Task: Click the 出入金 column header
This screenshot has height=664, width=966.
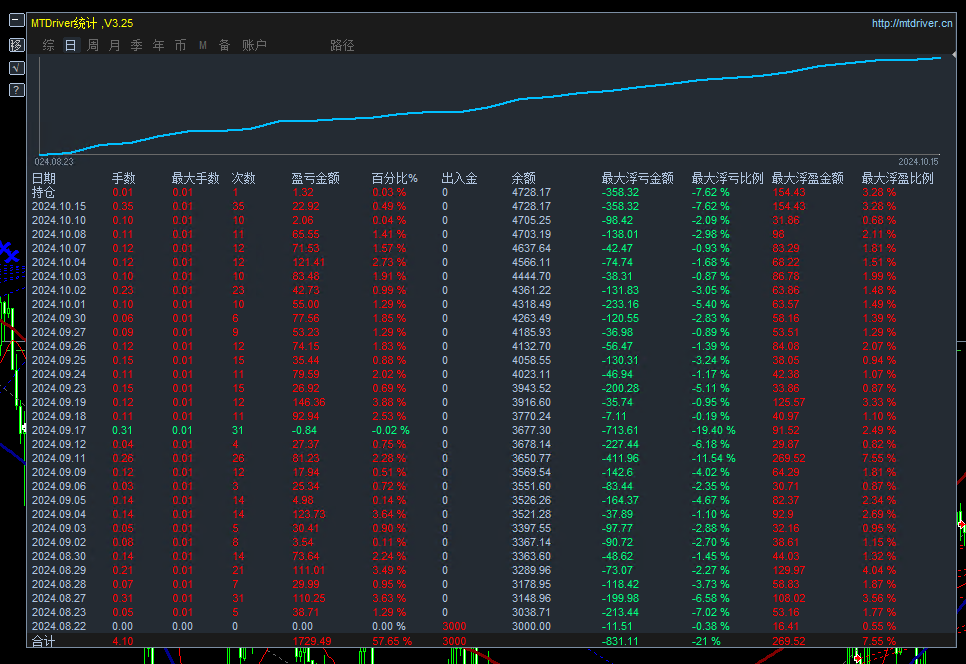Action: point(460,179)
